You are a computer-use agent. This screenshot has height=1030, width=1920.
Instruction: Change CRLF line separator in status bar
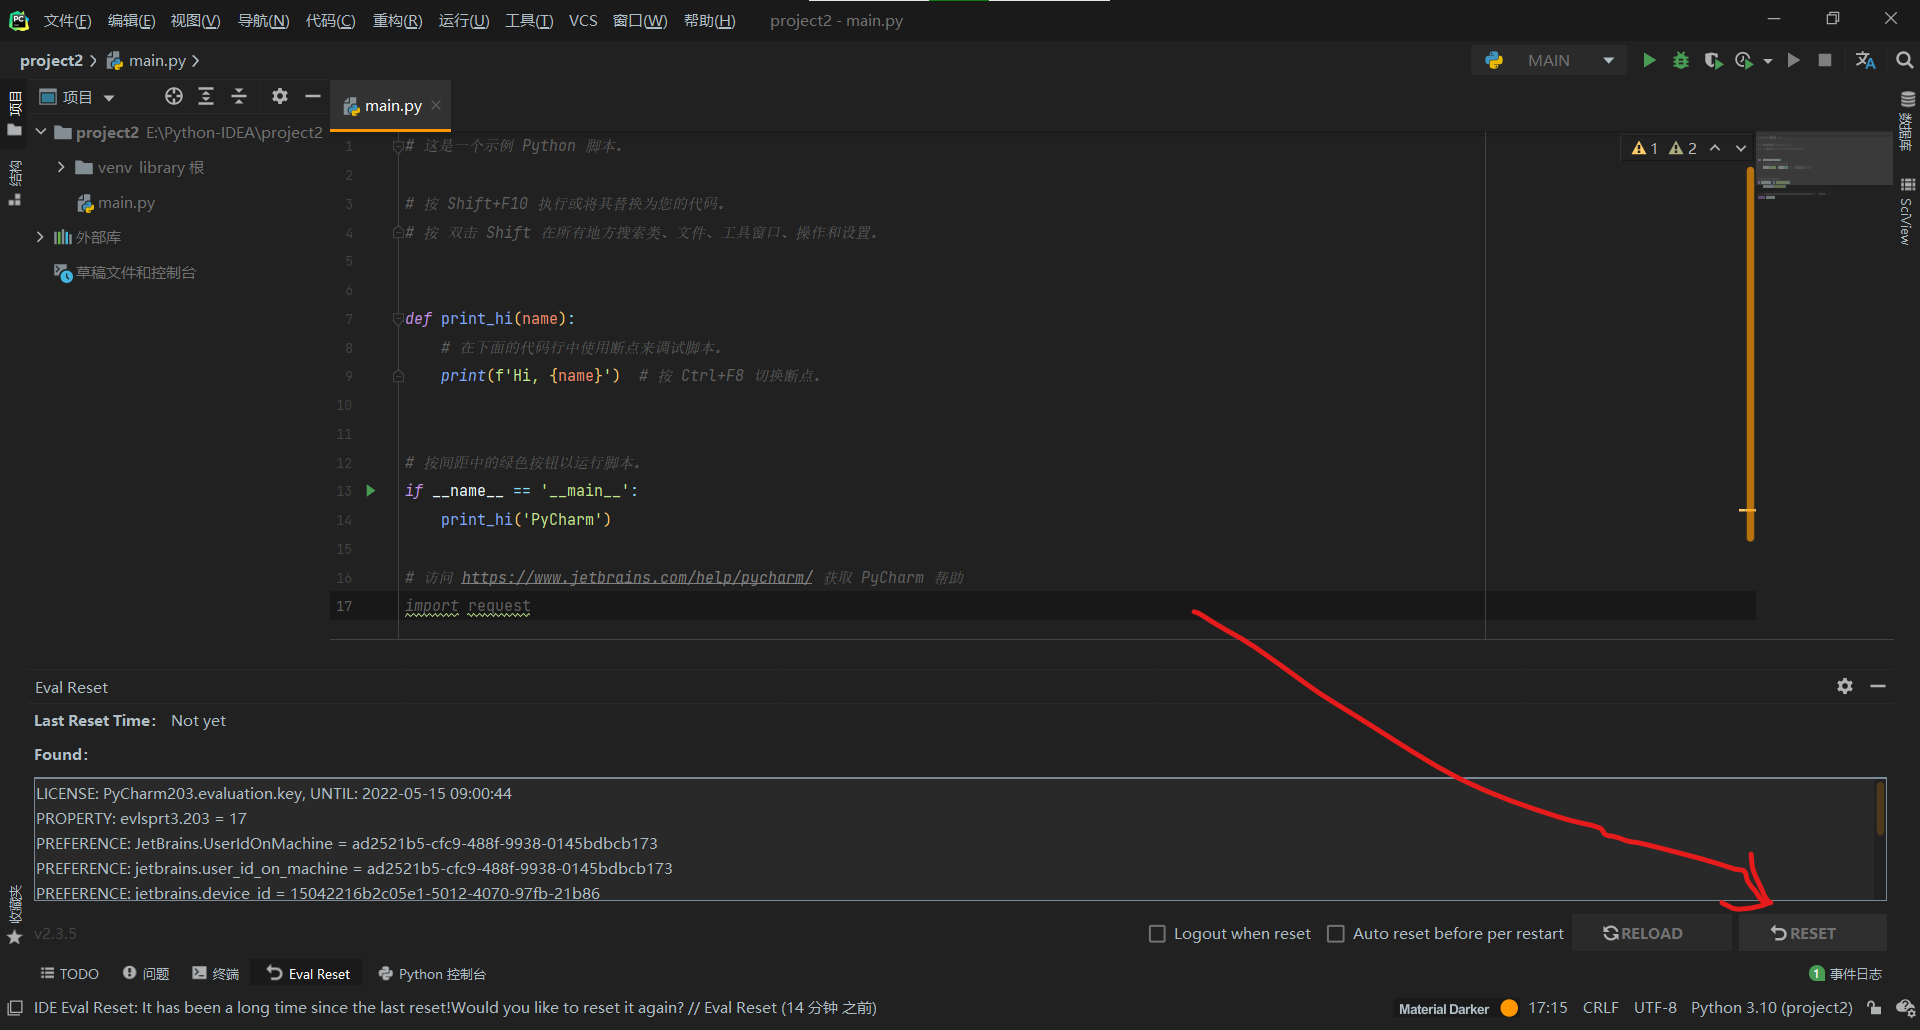click(1601, 1008)
